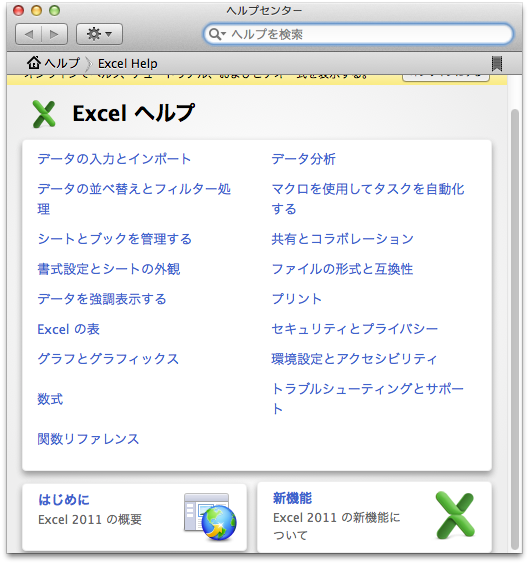
Task: Open シートとブックを管理する topic
Action: tap(114, 238)
